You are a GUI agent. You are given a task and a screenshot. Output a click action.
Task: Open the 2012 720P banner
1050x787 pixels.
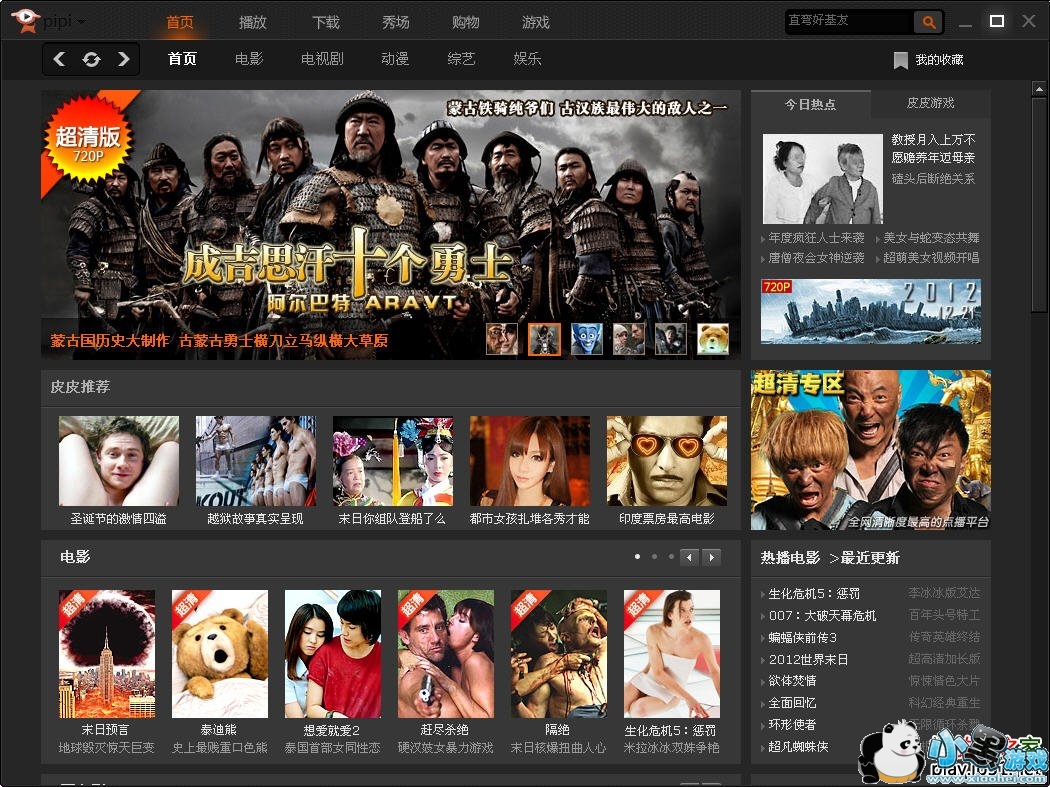871,311
